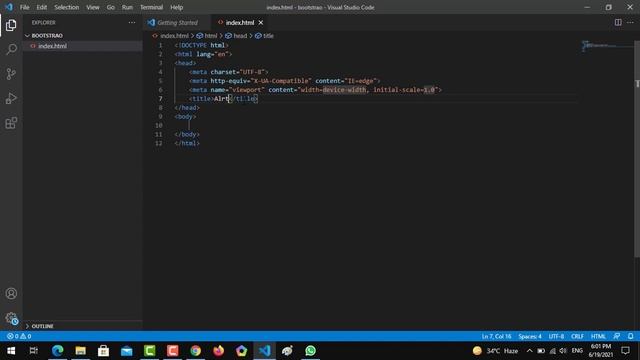Open the Explorer view in activity bar
This screenshot has width=640, height=360.
click(x=11, y=25)
